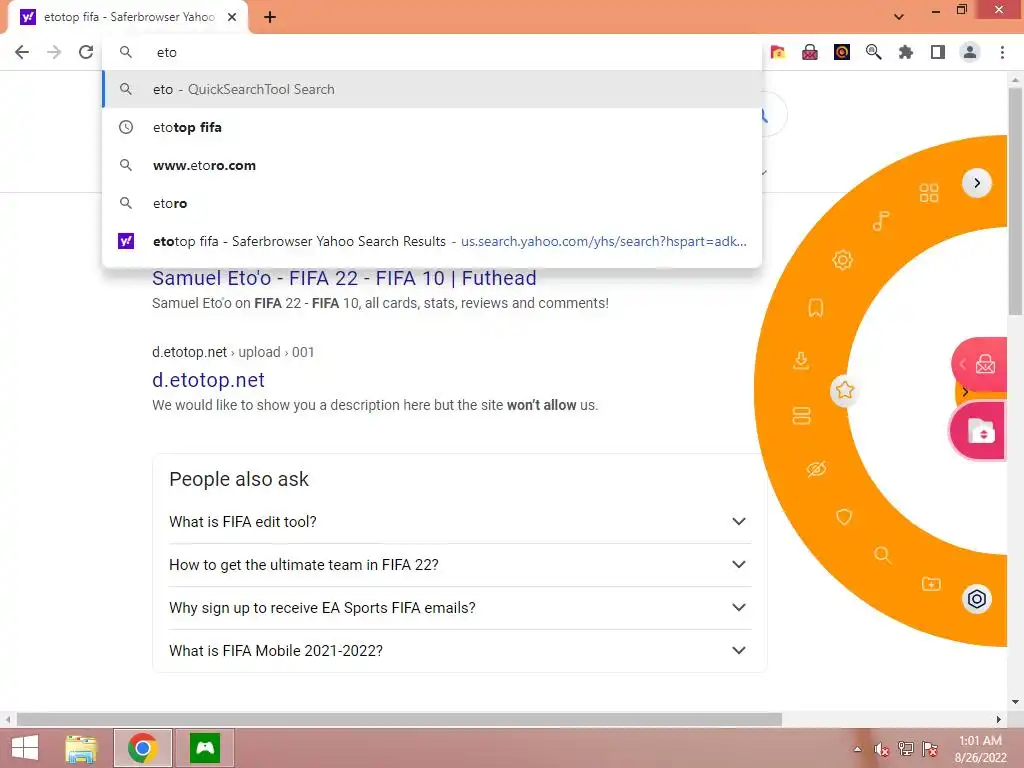Click the add-folder icon on orange ring

point(931,583)
